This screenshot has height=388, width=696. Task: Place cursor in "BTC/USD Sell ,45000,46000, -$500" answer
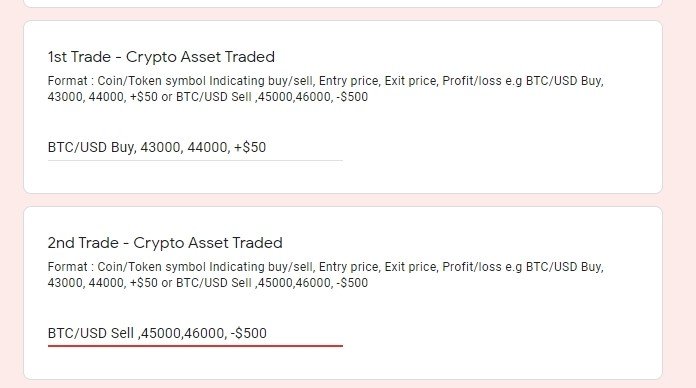pyautogui.click(x=157, y=333)
